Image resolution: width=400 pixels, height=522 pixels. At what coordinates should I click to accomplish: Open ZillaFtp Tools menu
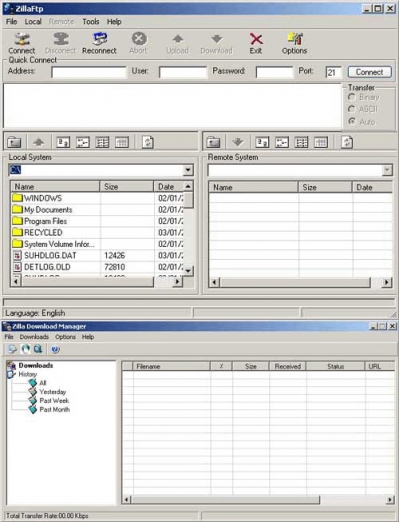pos(91,22)
